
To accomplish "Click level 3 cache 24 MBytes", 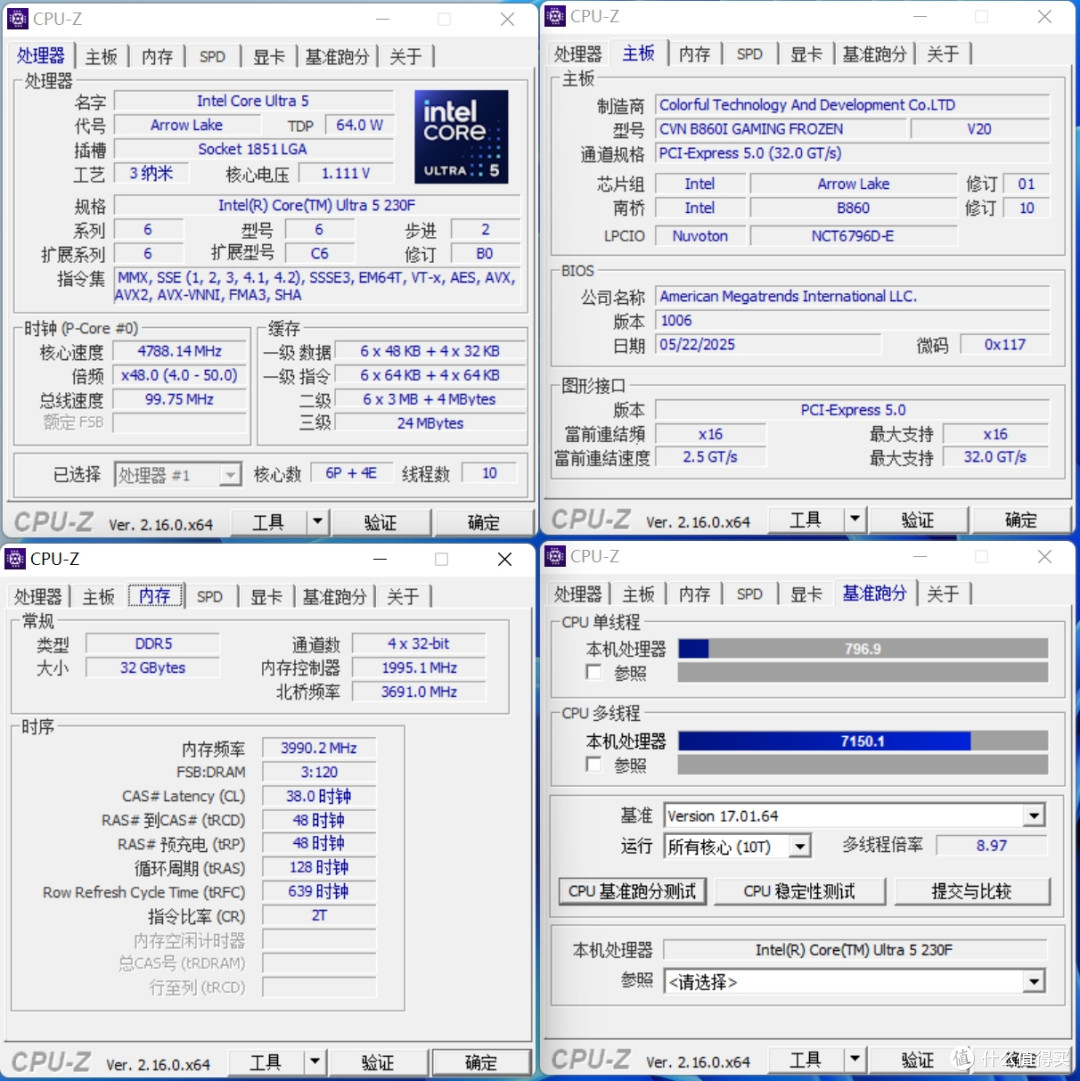I will (430, 423).
